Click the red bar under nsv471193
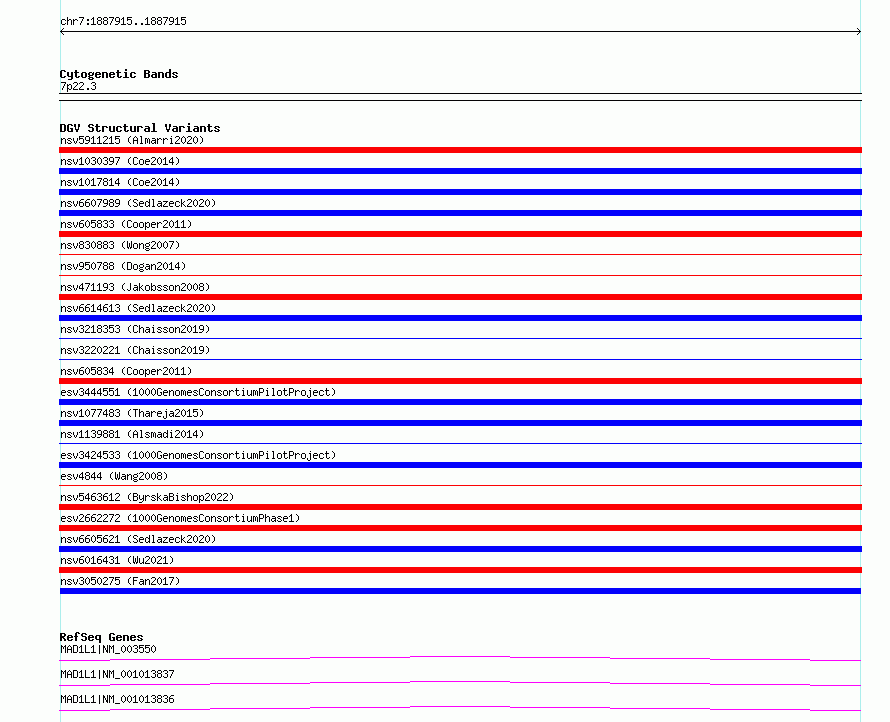The height and width of the screenshot is (722, 890). (x=460, y=297)
